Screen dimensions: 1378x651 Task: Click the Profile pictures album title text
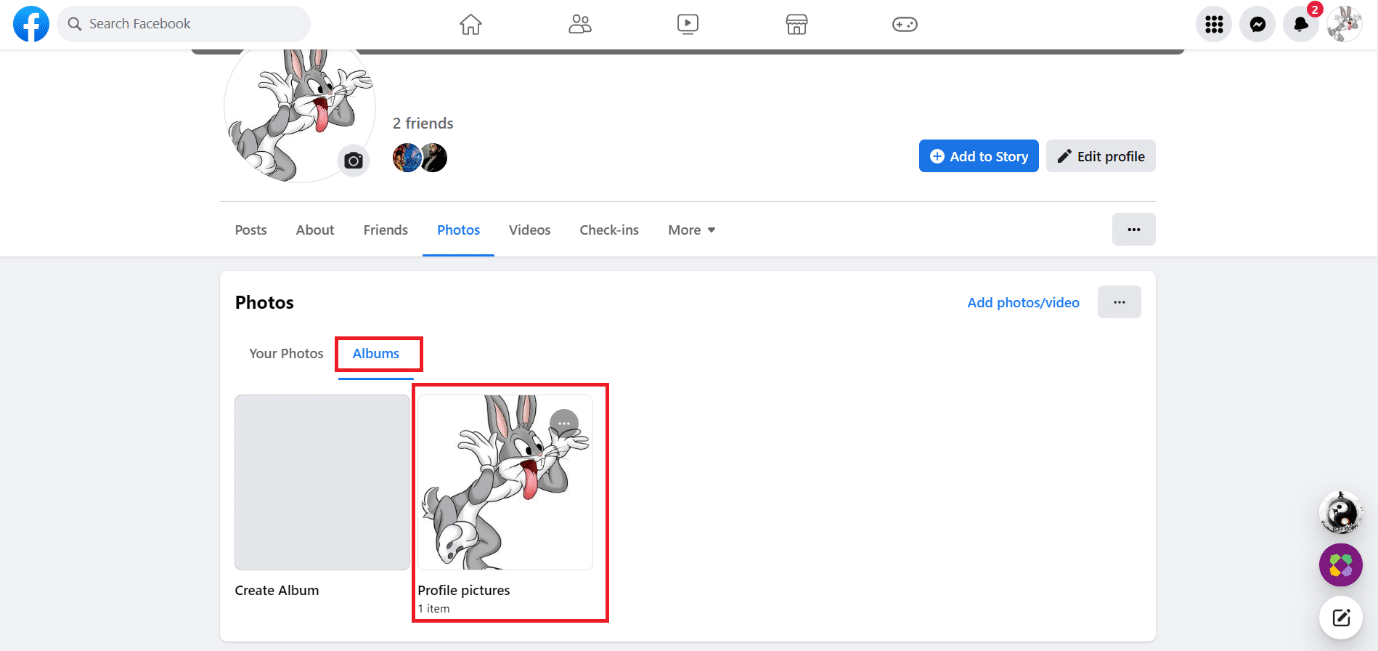pyautogui.click(x=464, y=590)
